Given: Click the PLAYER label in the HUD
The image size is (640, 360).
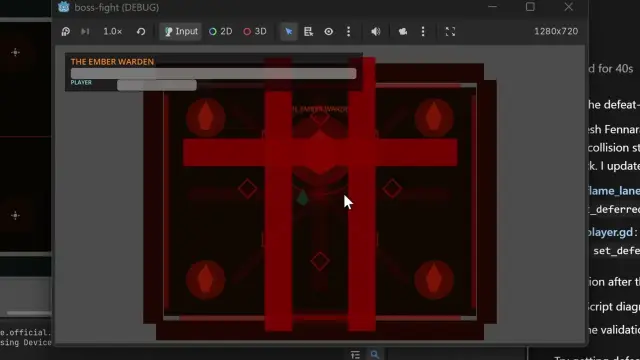Looking at the screenshot, I should pyautogui.click(x=81, y=82).
